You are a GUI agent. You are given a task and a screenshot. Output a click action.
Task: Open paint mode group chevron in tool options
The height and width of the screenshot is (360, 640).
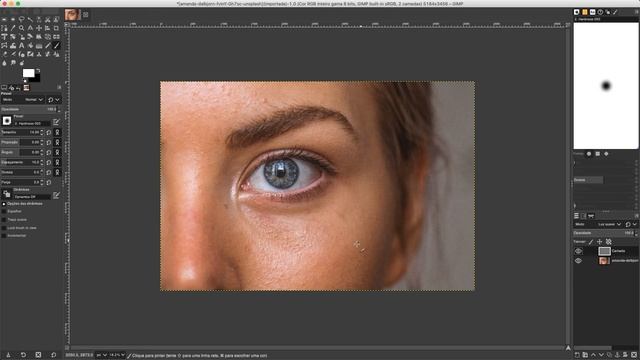(x=58, y=100)
